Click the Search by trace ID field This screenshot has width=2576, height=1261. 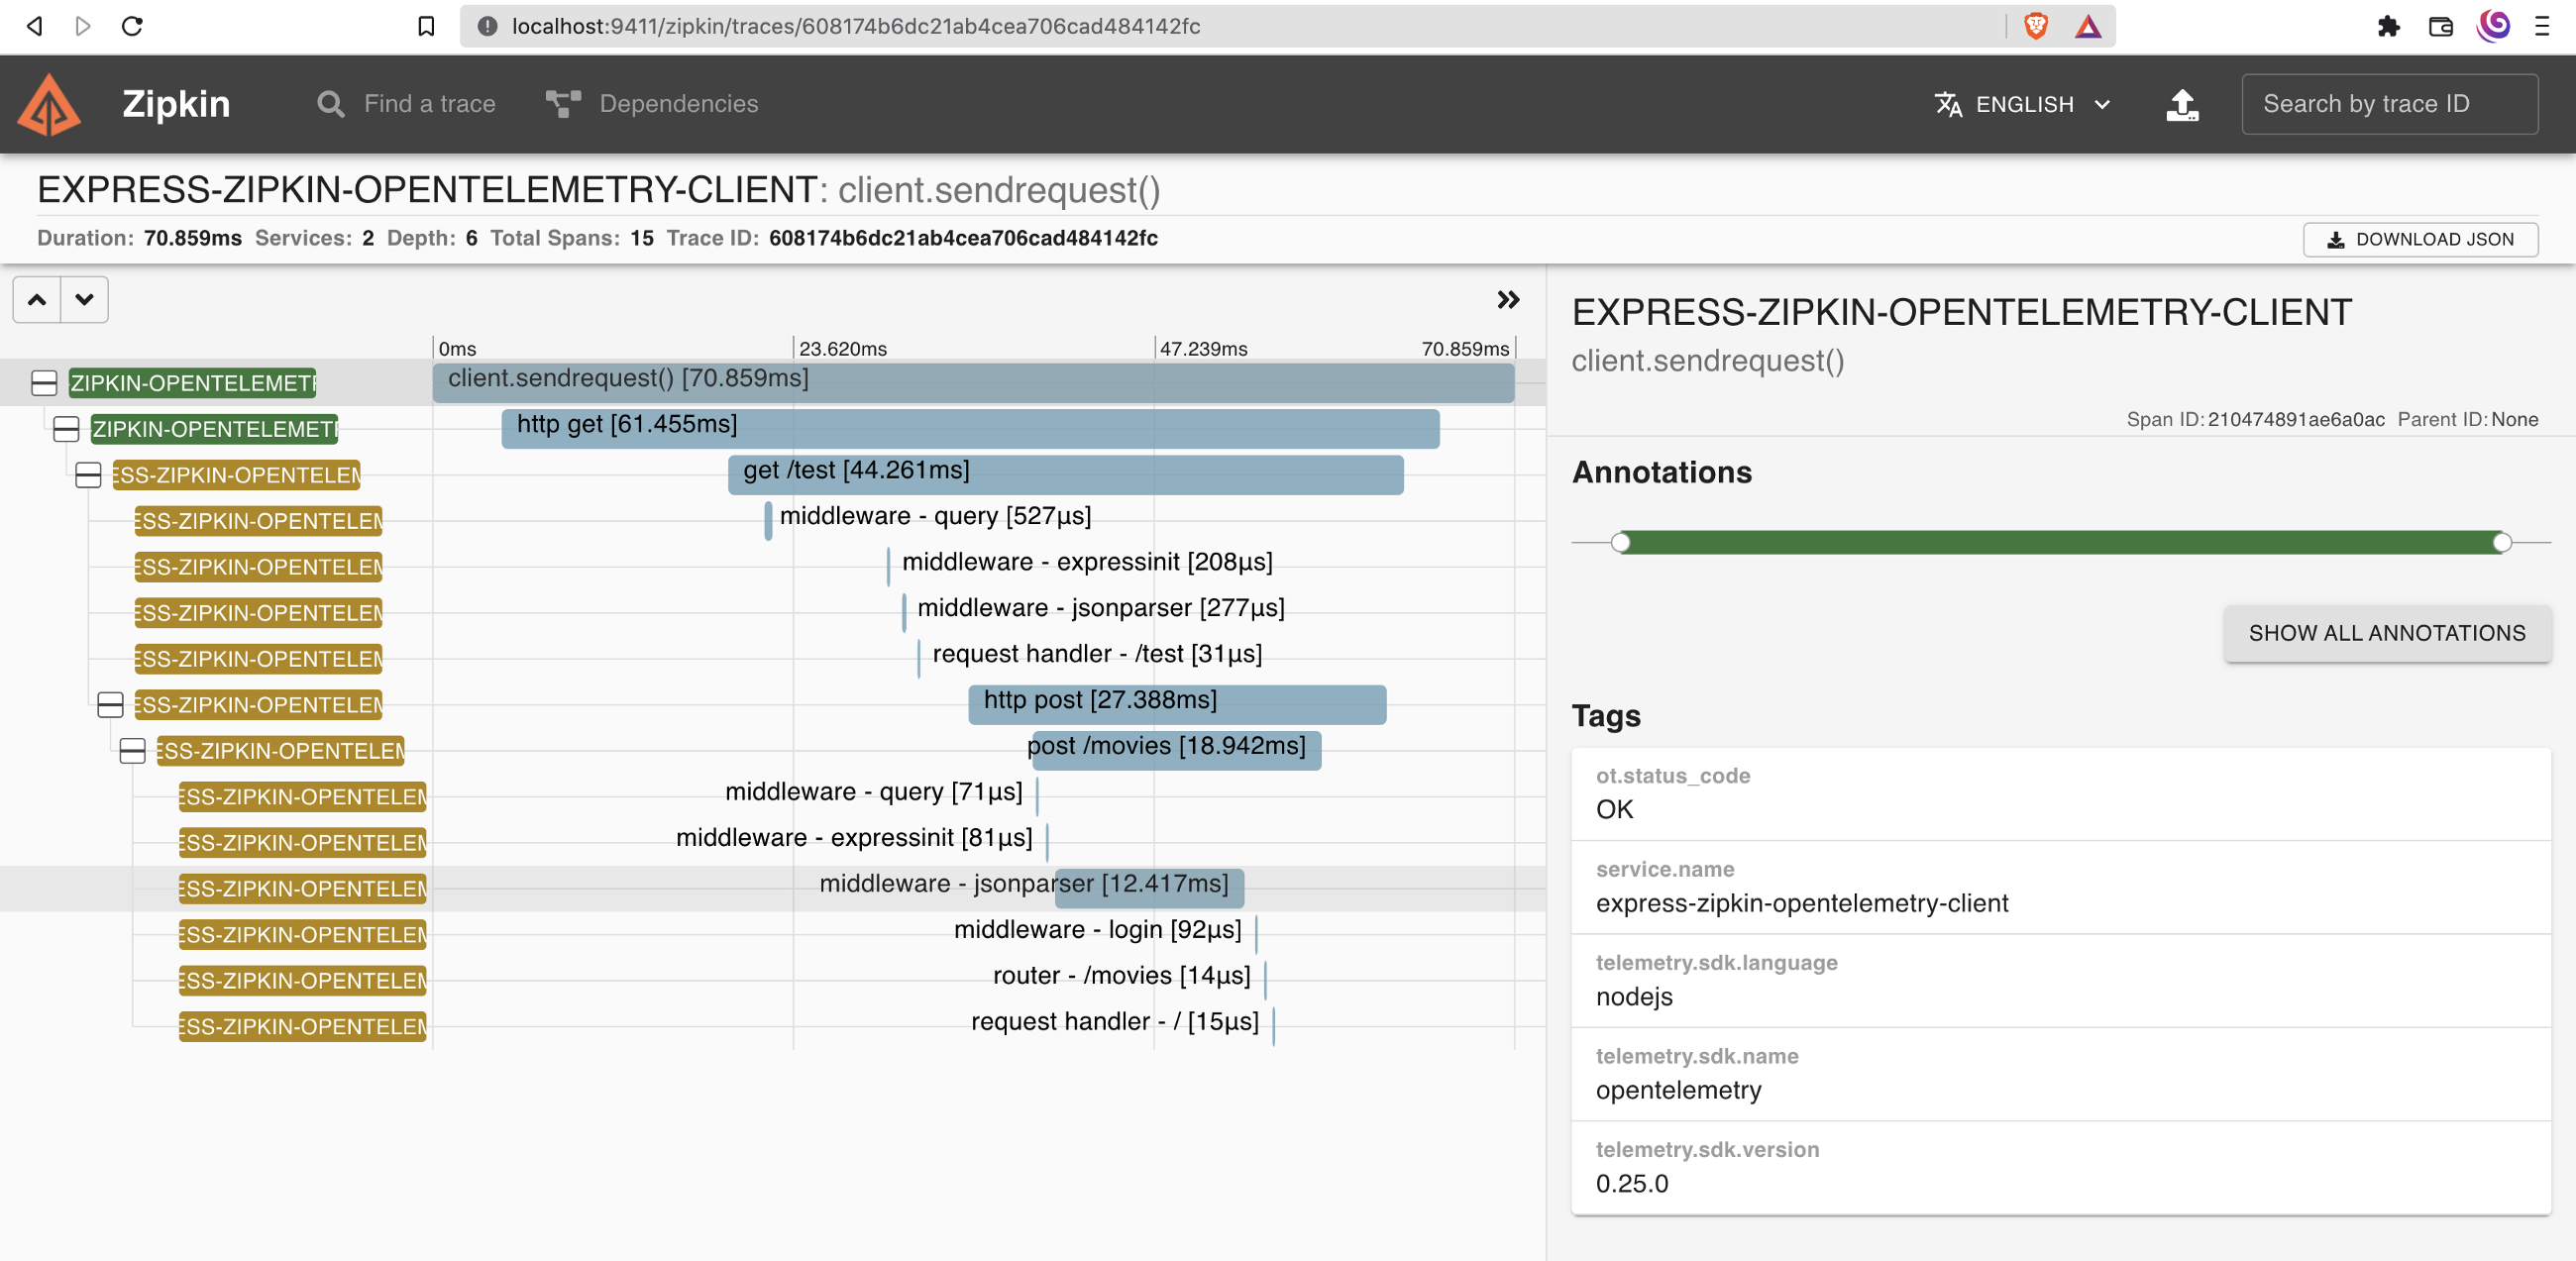tap(2389, 104)
